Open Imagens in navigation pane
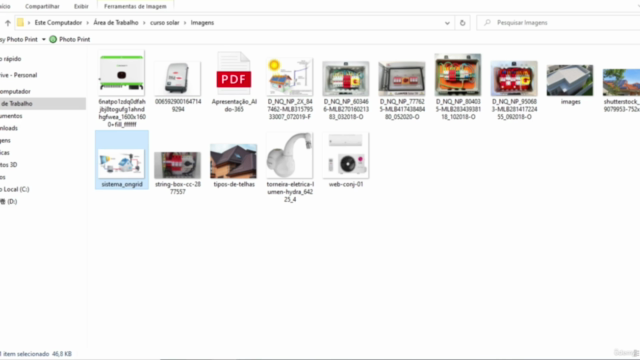The image size is (640, 360). pyautogui.click(x=5, y=140)
